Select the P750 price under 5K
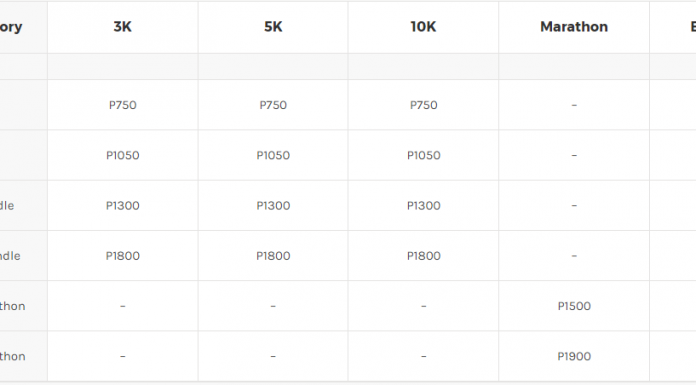 (273, 105)
